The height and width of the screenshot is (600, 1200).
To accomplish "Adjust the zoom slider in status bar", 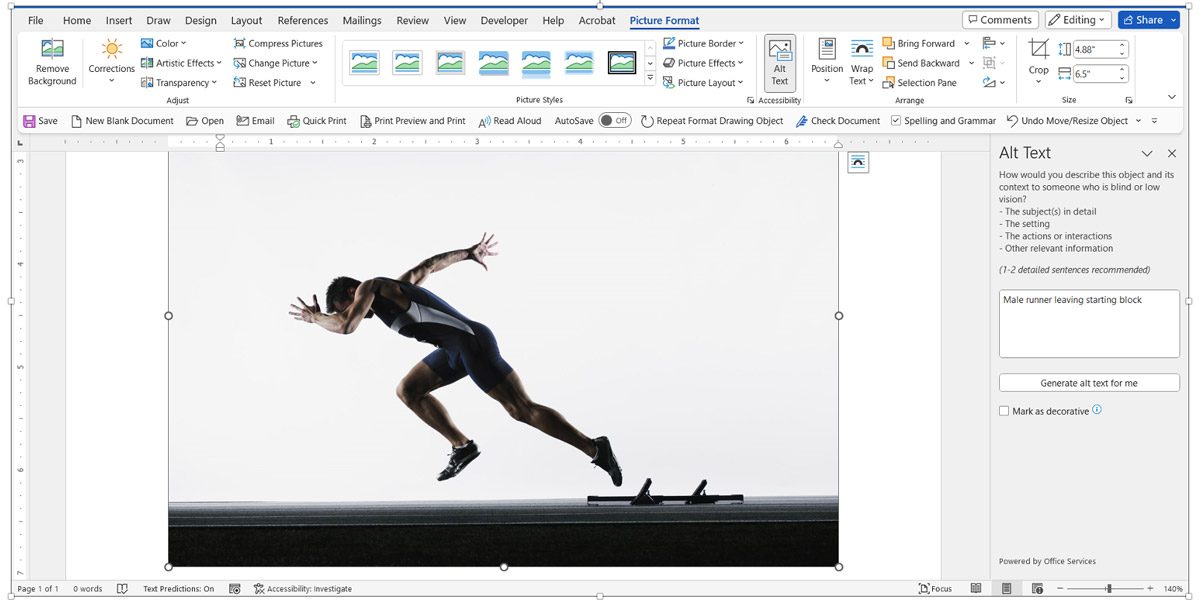I will (x=1108, y=589).
